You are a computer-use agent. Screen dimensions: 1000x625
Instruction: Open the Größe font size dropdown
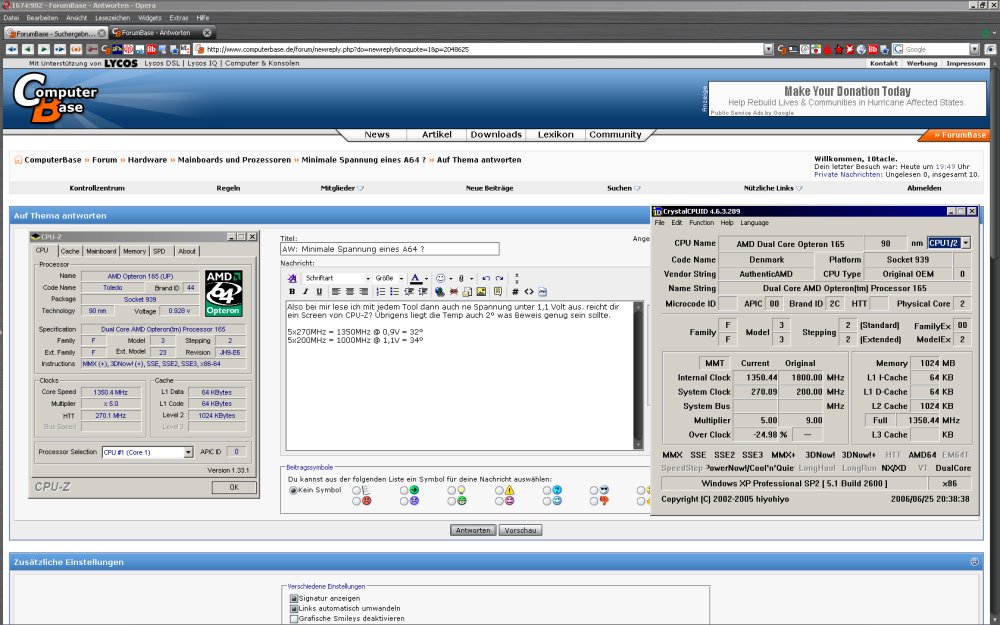click(x=389, y=278)
